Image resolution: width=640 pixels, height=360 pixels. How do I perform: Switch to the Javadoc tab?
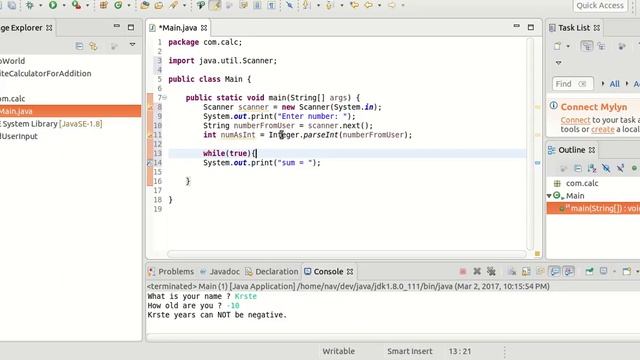click(x=220, y=271)
